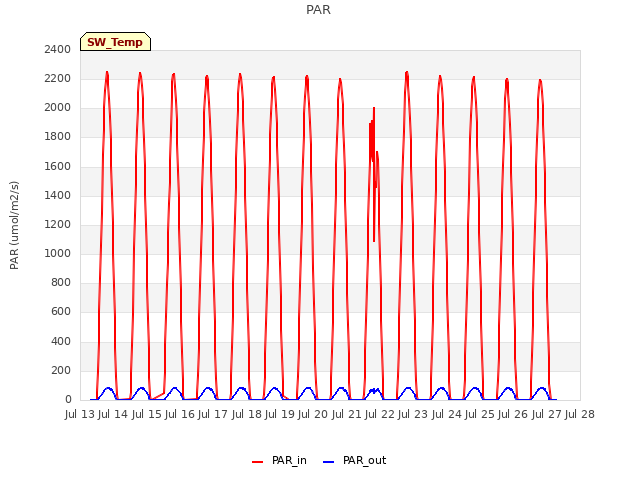Click the 1800 y-axis tick label
This screenshot has width=640, height=480.
[x=58, y=137]
